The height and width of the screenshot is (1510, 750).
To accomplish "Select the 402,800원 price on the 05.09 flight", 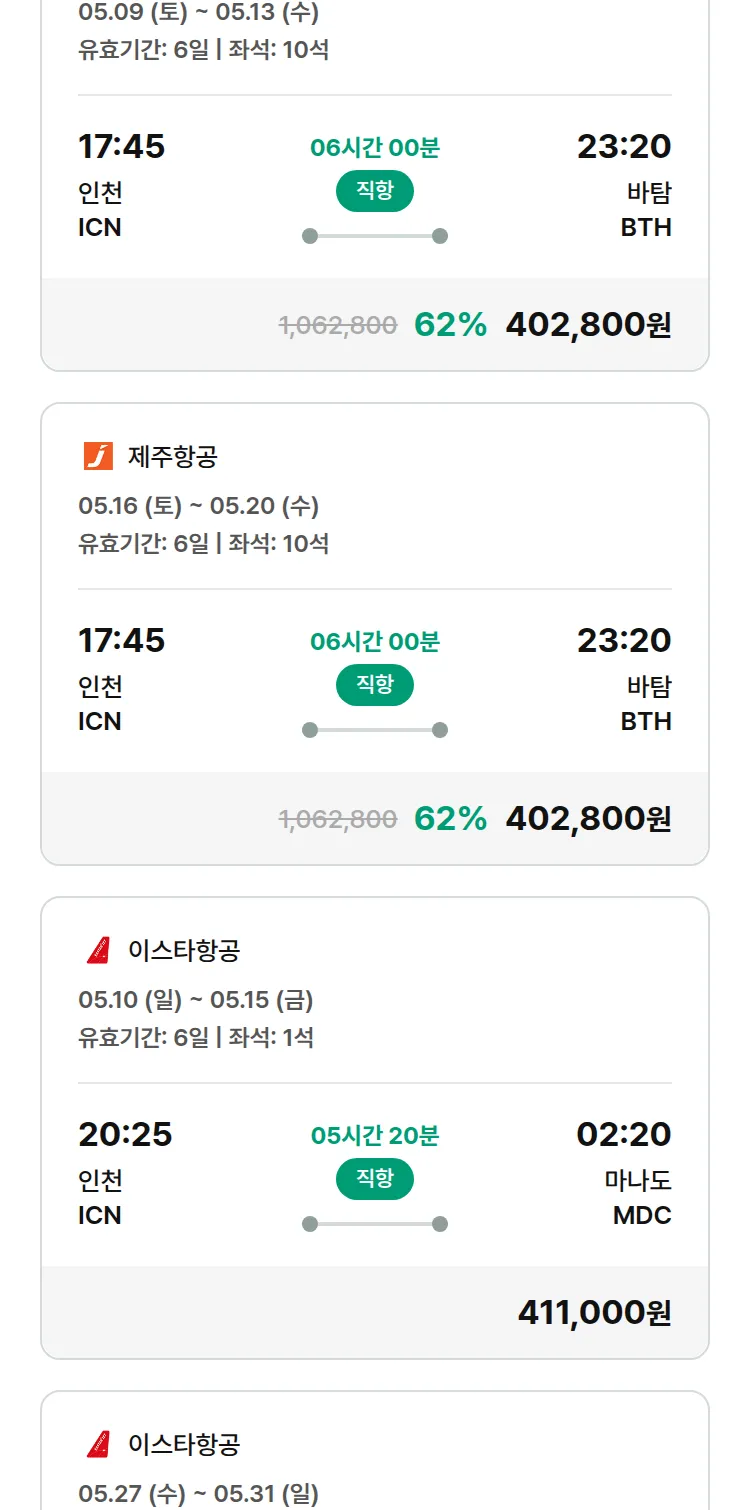I will [588, 325].
